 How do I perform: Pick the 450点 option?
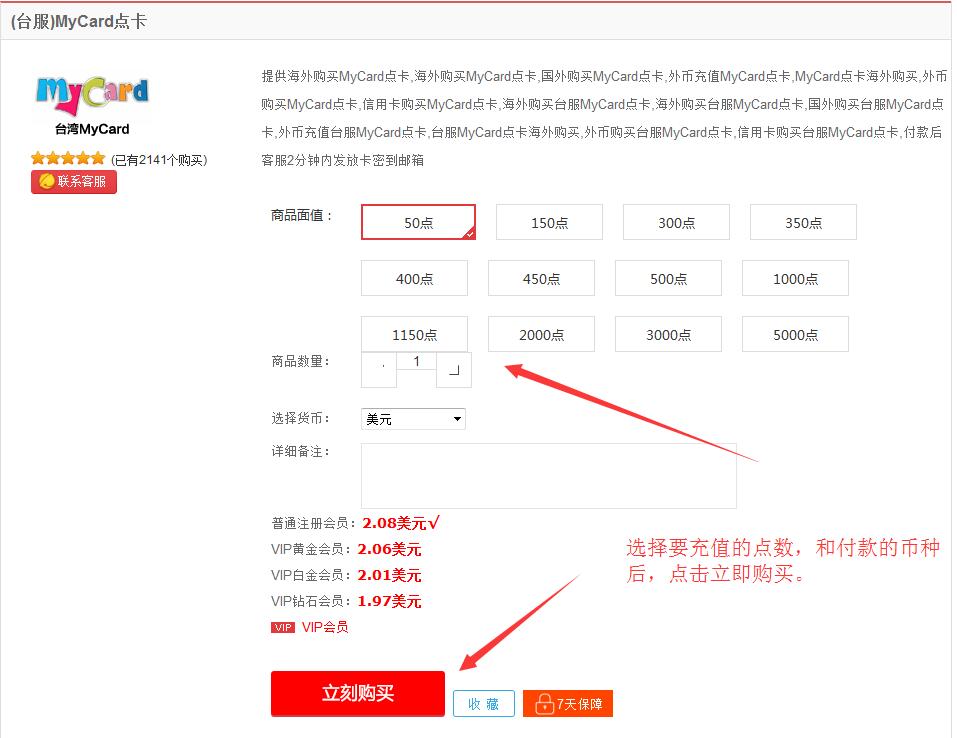(x=541, y=278)
